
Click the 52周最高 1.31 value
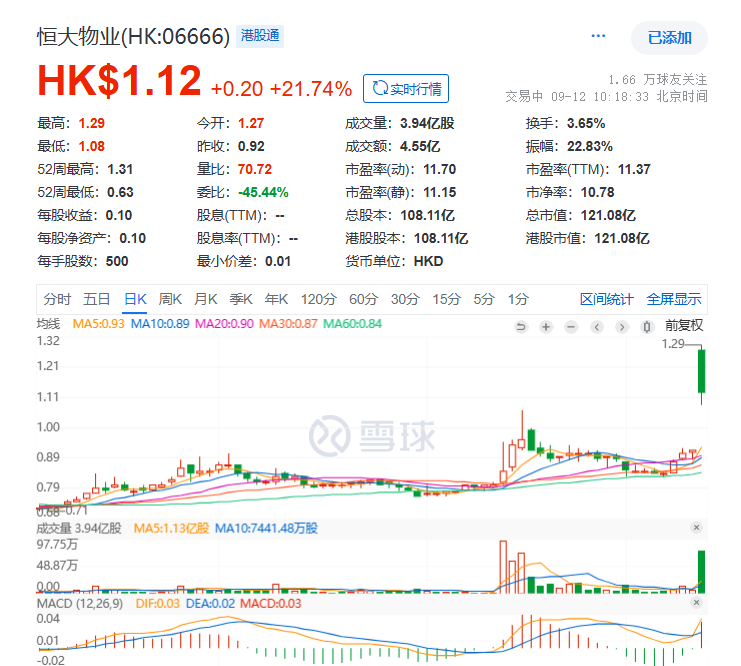pyautogui.click(x=120, y=169)
